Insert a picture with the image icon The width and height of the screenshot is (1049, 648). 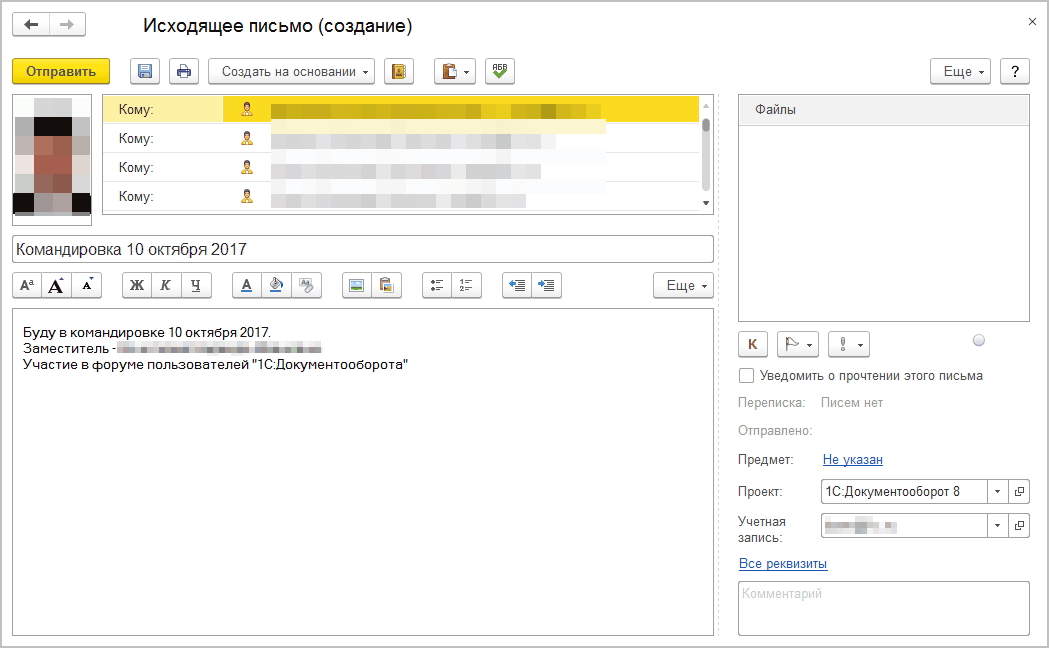(357, 286)
